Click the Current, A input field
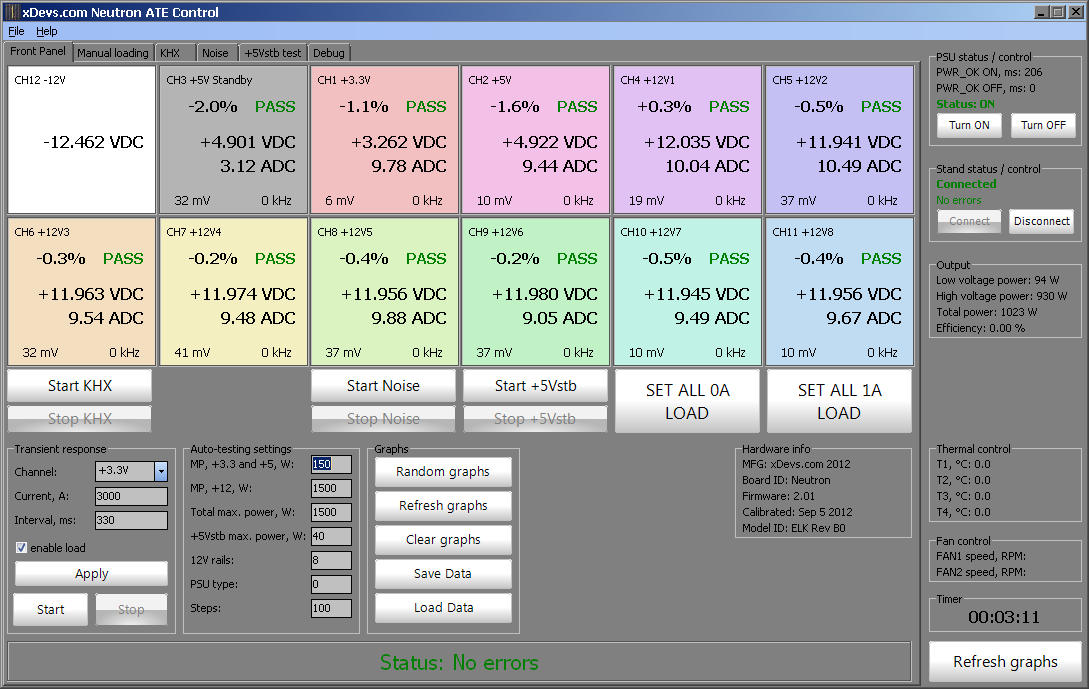 [x=131, y=496]
